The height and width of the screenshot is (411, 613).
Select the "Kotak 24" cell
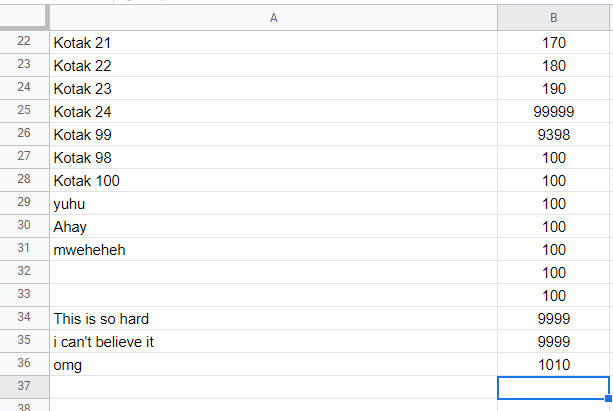click(x=273, y=112)
